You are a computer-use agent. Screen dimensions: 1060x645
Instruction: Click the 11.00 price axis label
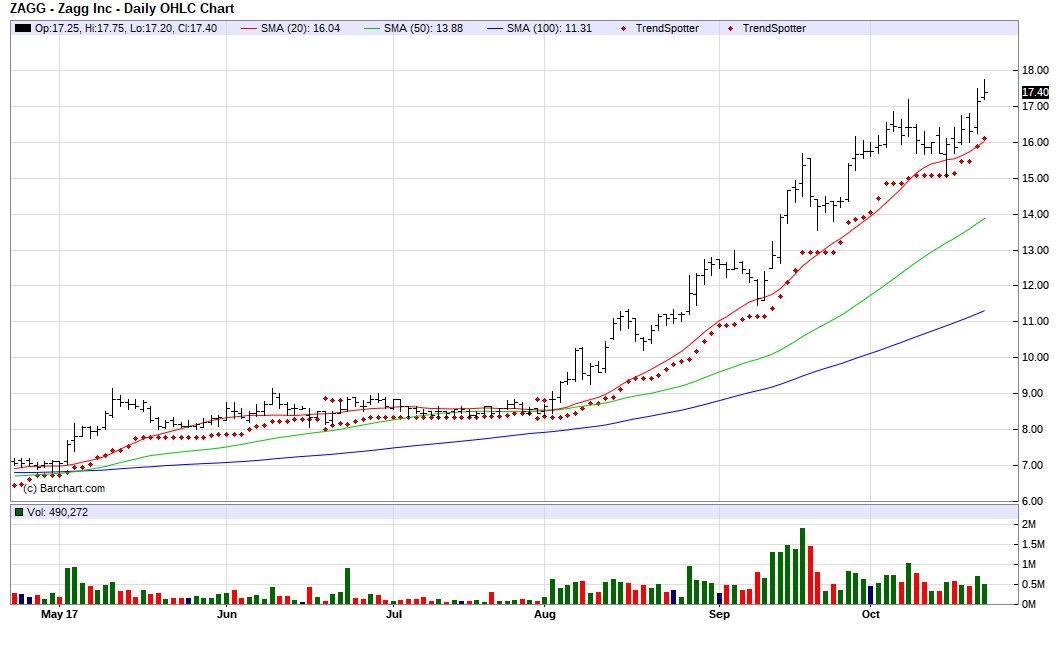point(1035,321)
